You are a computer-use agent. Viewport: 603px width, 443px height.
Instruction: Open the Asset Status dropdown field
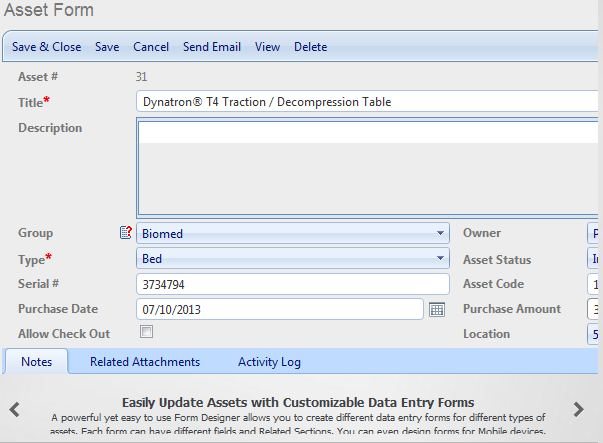tap(593, 258)
